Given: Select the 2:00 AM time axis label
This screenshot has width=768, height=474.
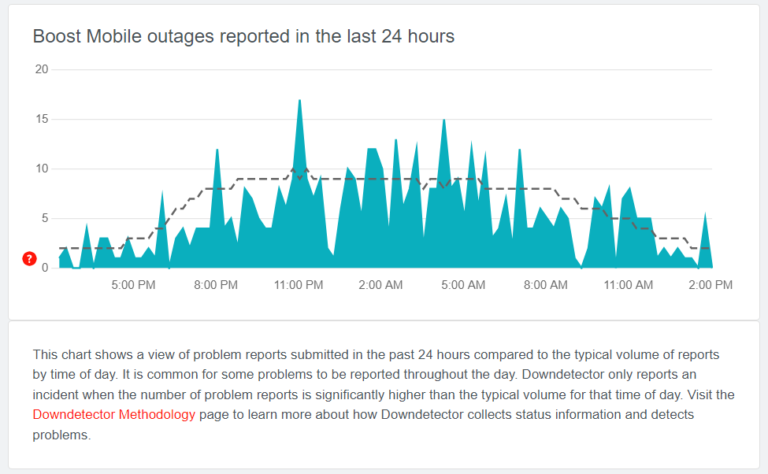Looking at the screenshot, I should pos(380,286).
